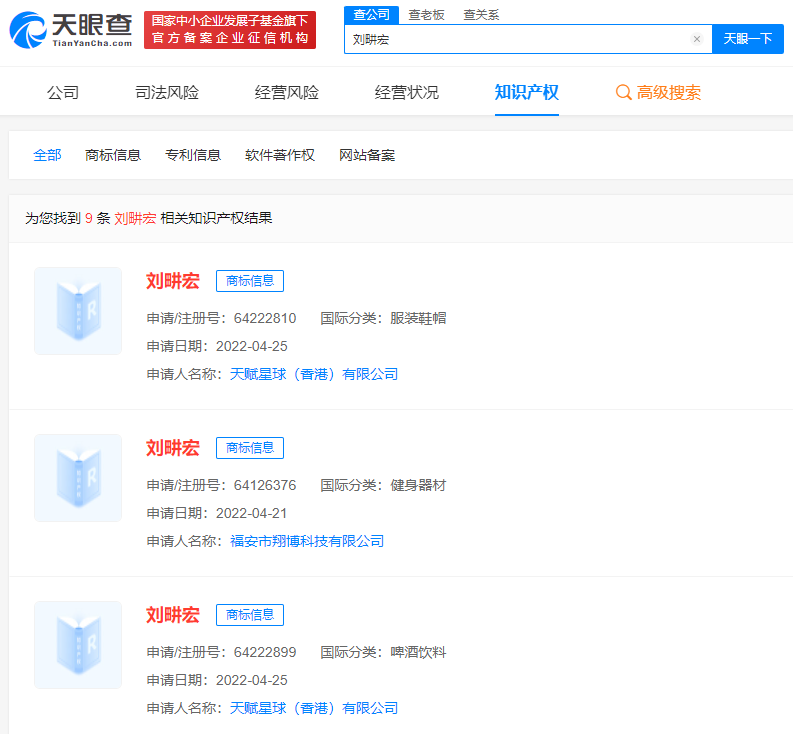Open trademark thumbnail for 64222899 result
This screenshot has width=793, height=734.
click(78, 644)
